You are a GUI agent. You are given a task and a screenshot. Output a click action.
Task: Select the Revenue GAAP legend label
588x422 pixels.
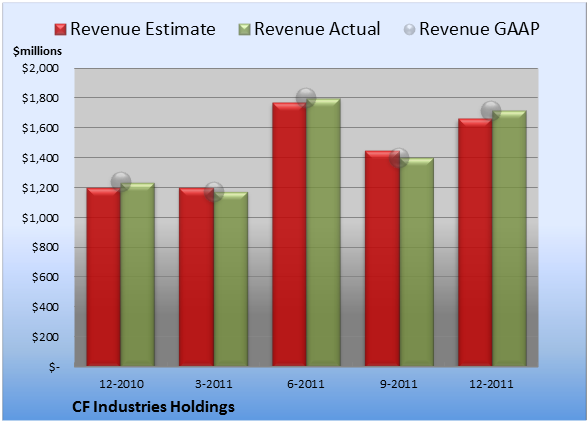[479, 29]
